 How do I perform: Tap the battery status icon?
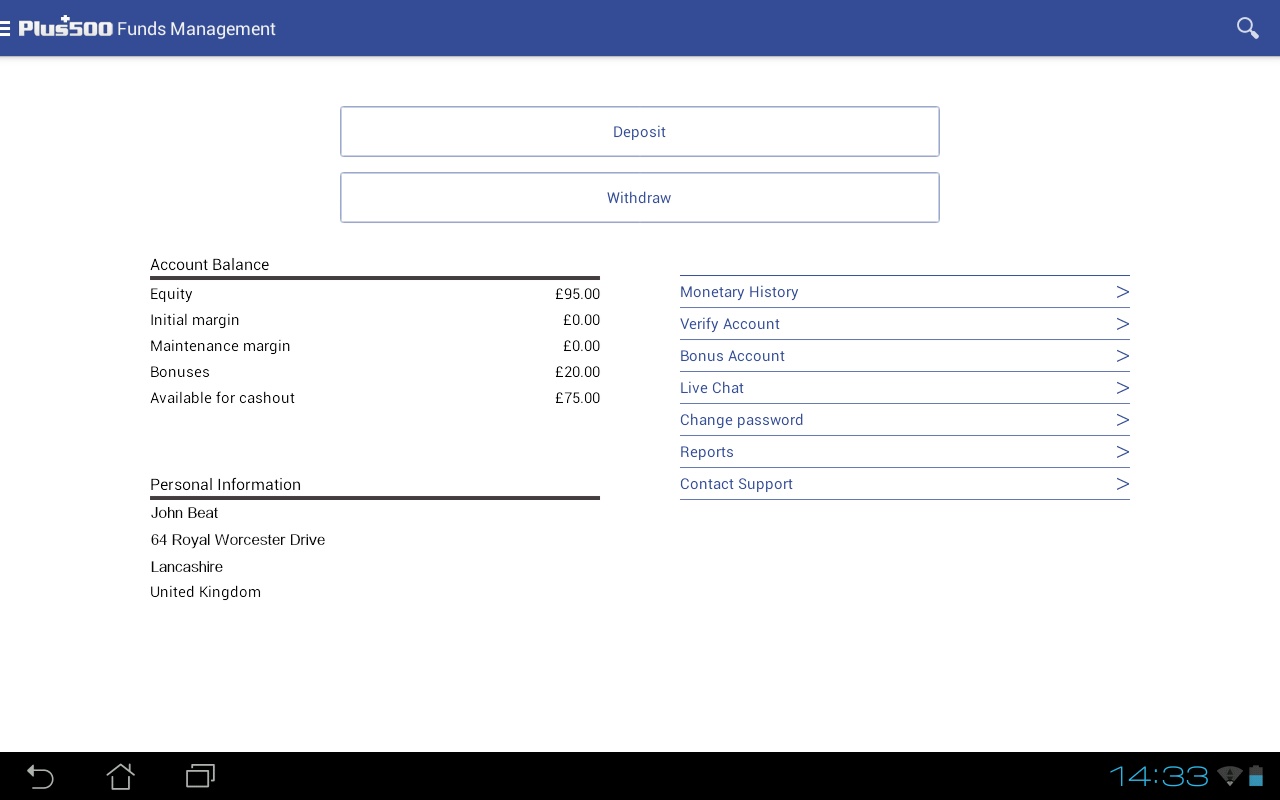[x=1256, y=776]
